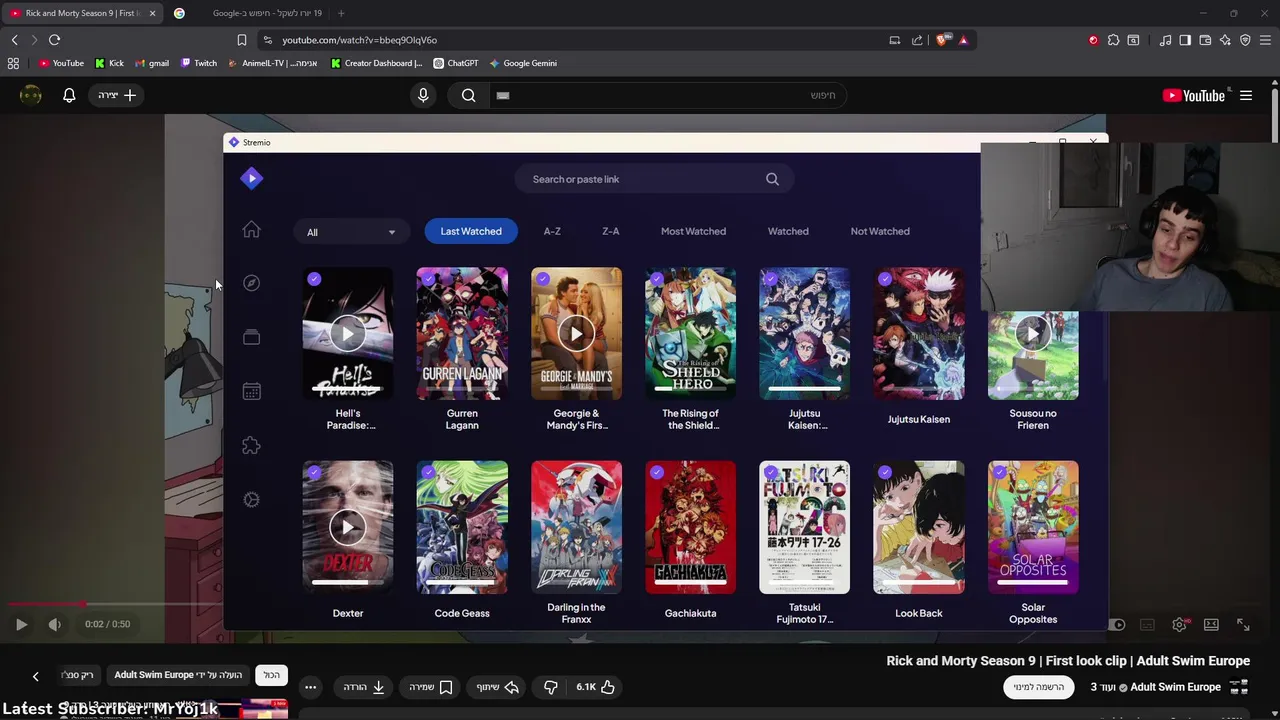Select the Watched filter tab
Viewport: 1280px width, 720px height.
[788, 231]
